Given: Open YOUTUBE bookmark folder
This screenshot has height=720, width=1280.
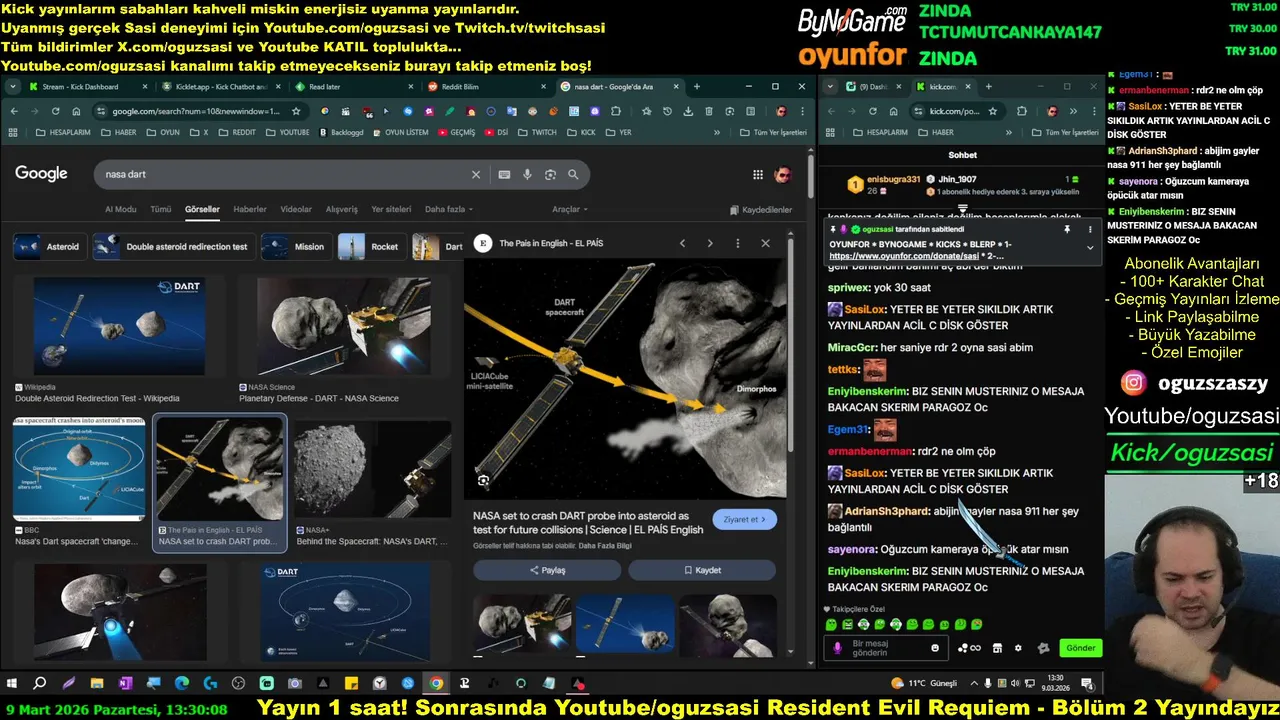Looking at the screenshot, I should click(288, 132).
